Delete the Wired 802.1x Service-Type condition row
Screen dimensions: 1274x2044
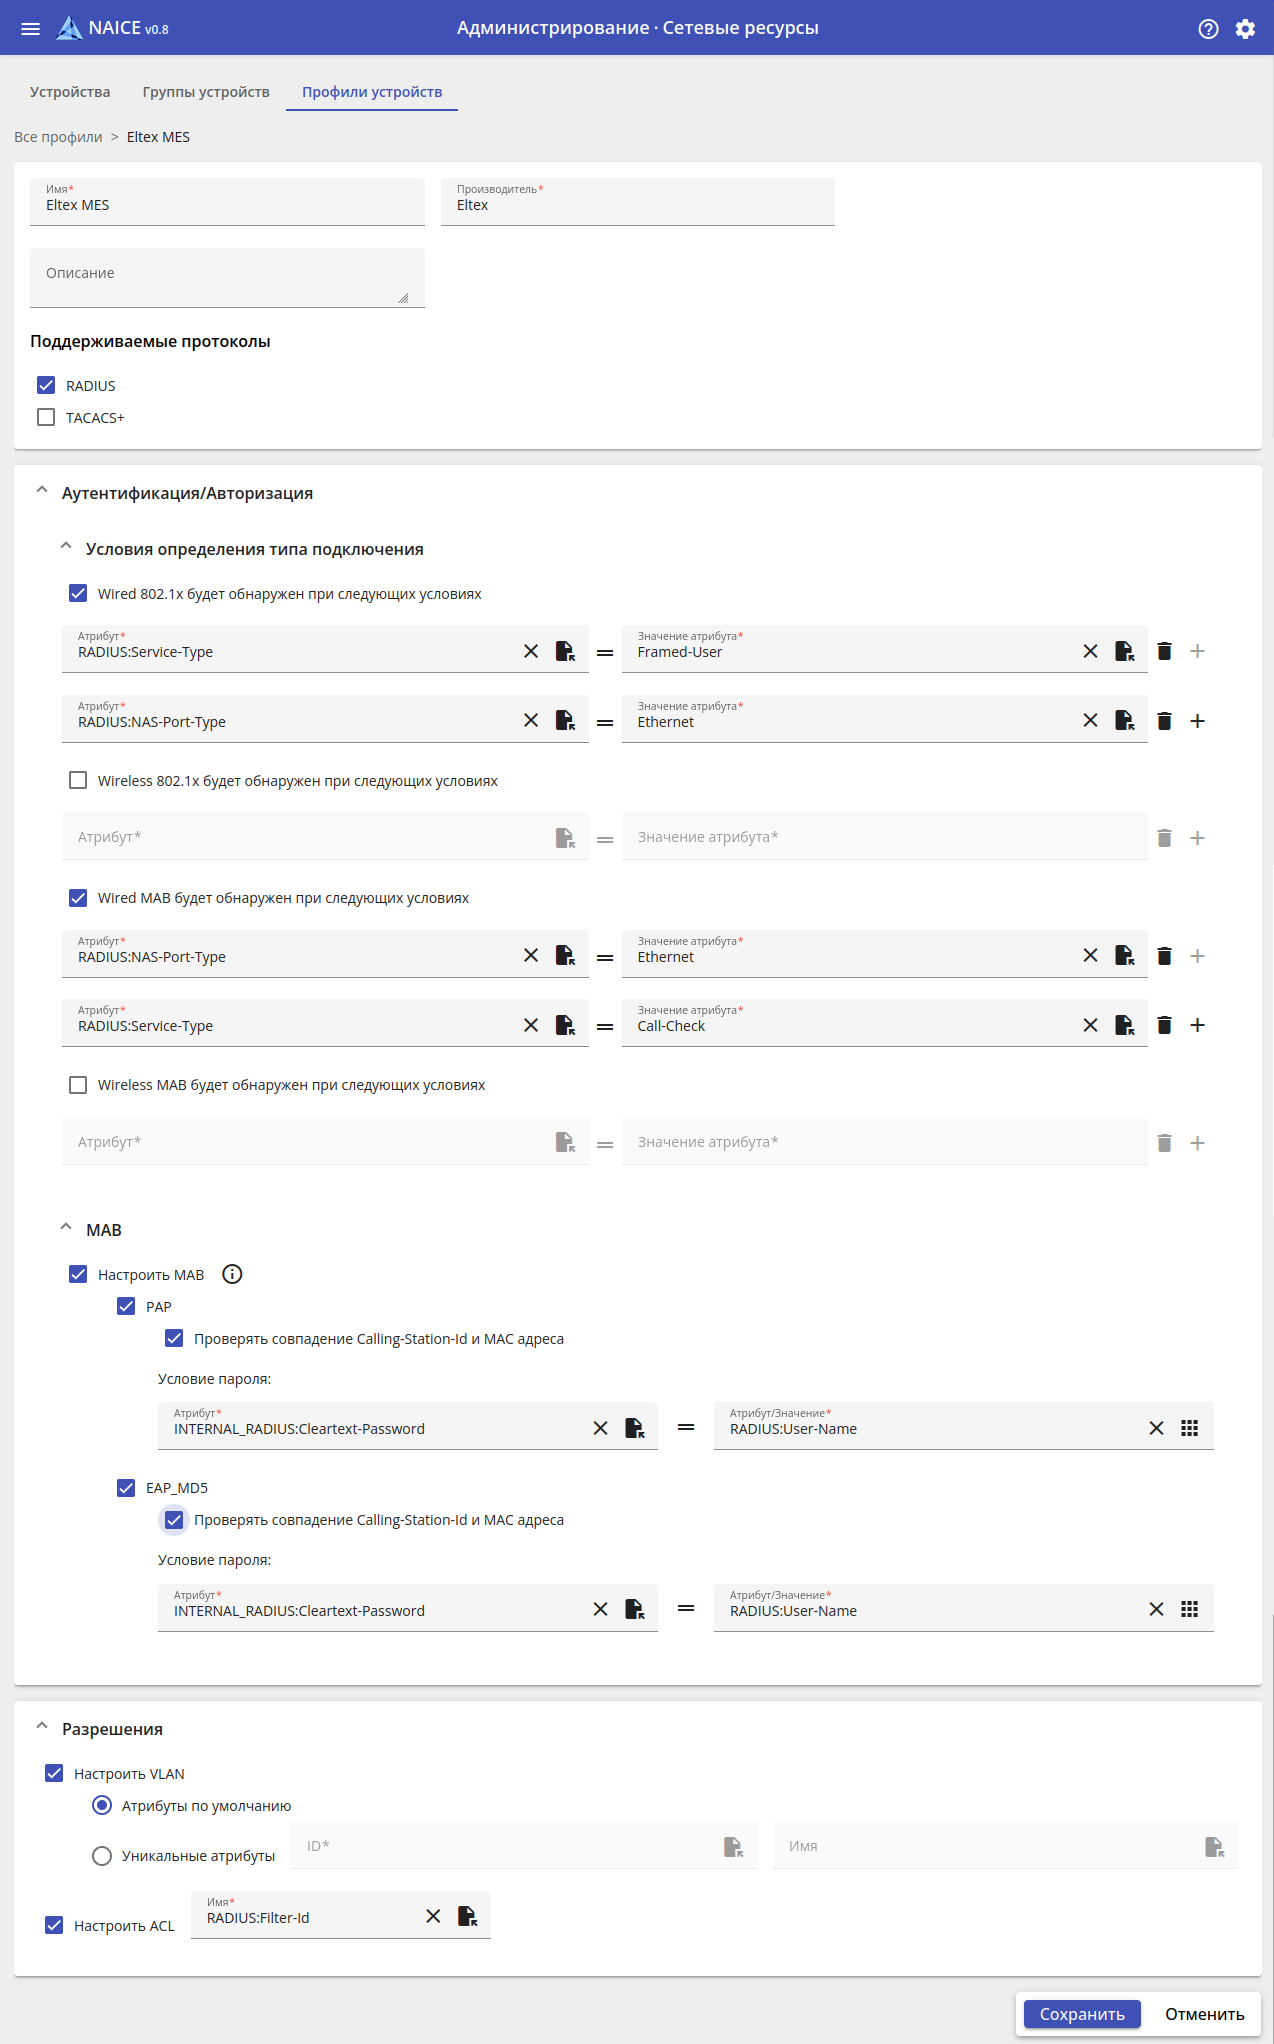click(1164, 651)
